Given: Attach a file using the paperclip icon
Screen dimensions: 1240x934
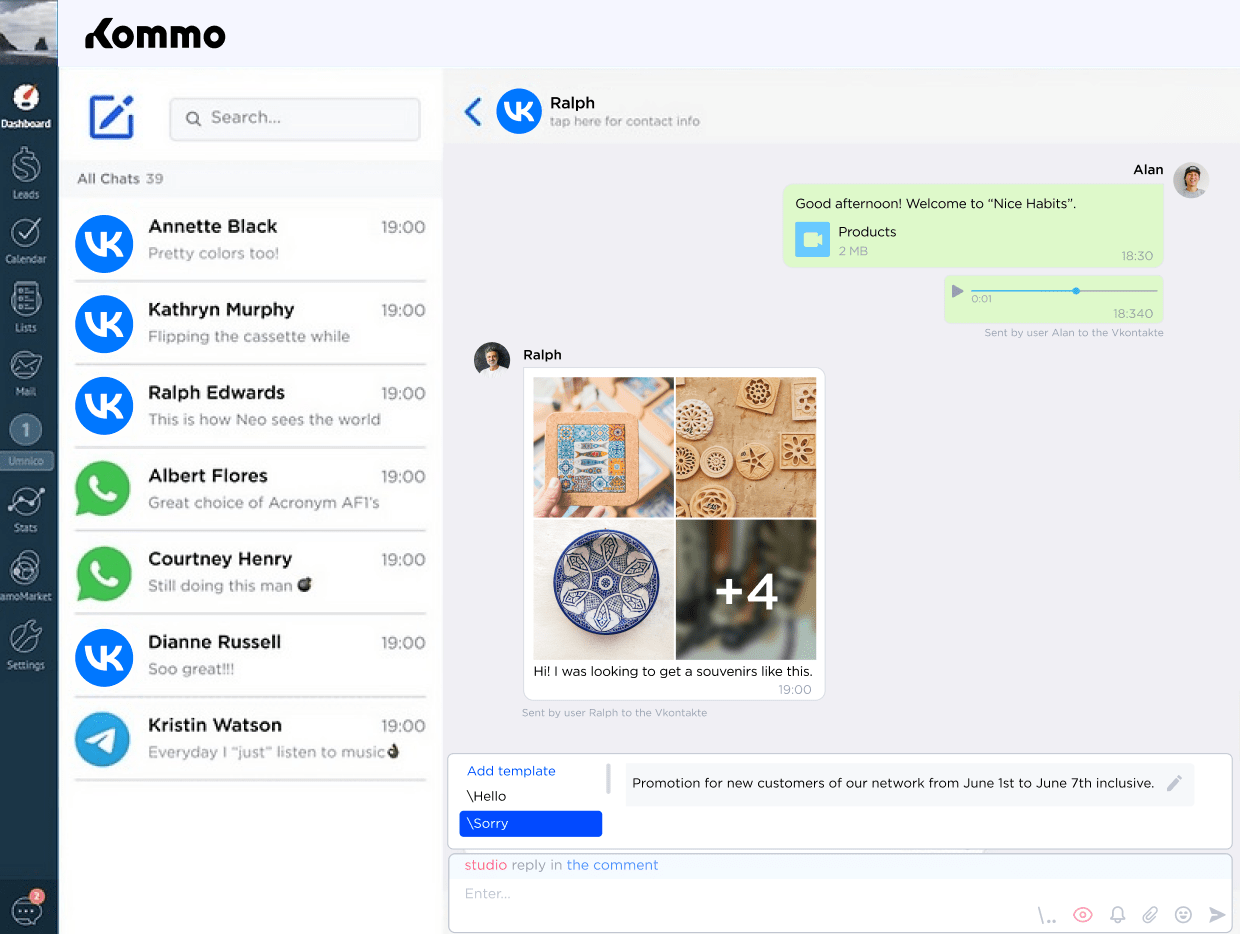Looking at the screenshot, I should click(1150, 914).
